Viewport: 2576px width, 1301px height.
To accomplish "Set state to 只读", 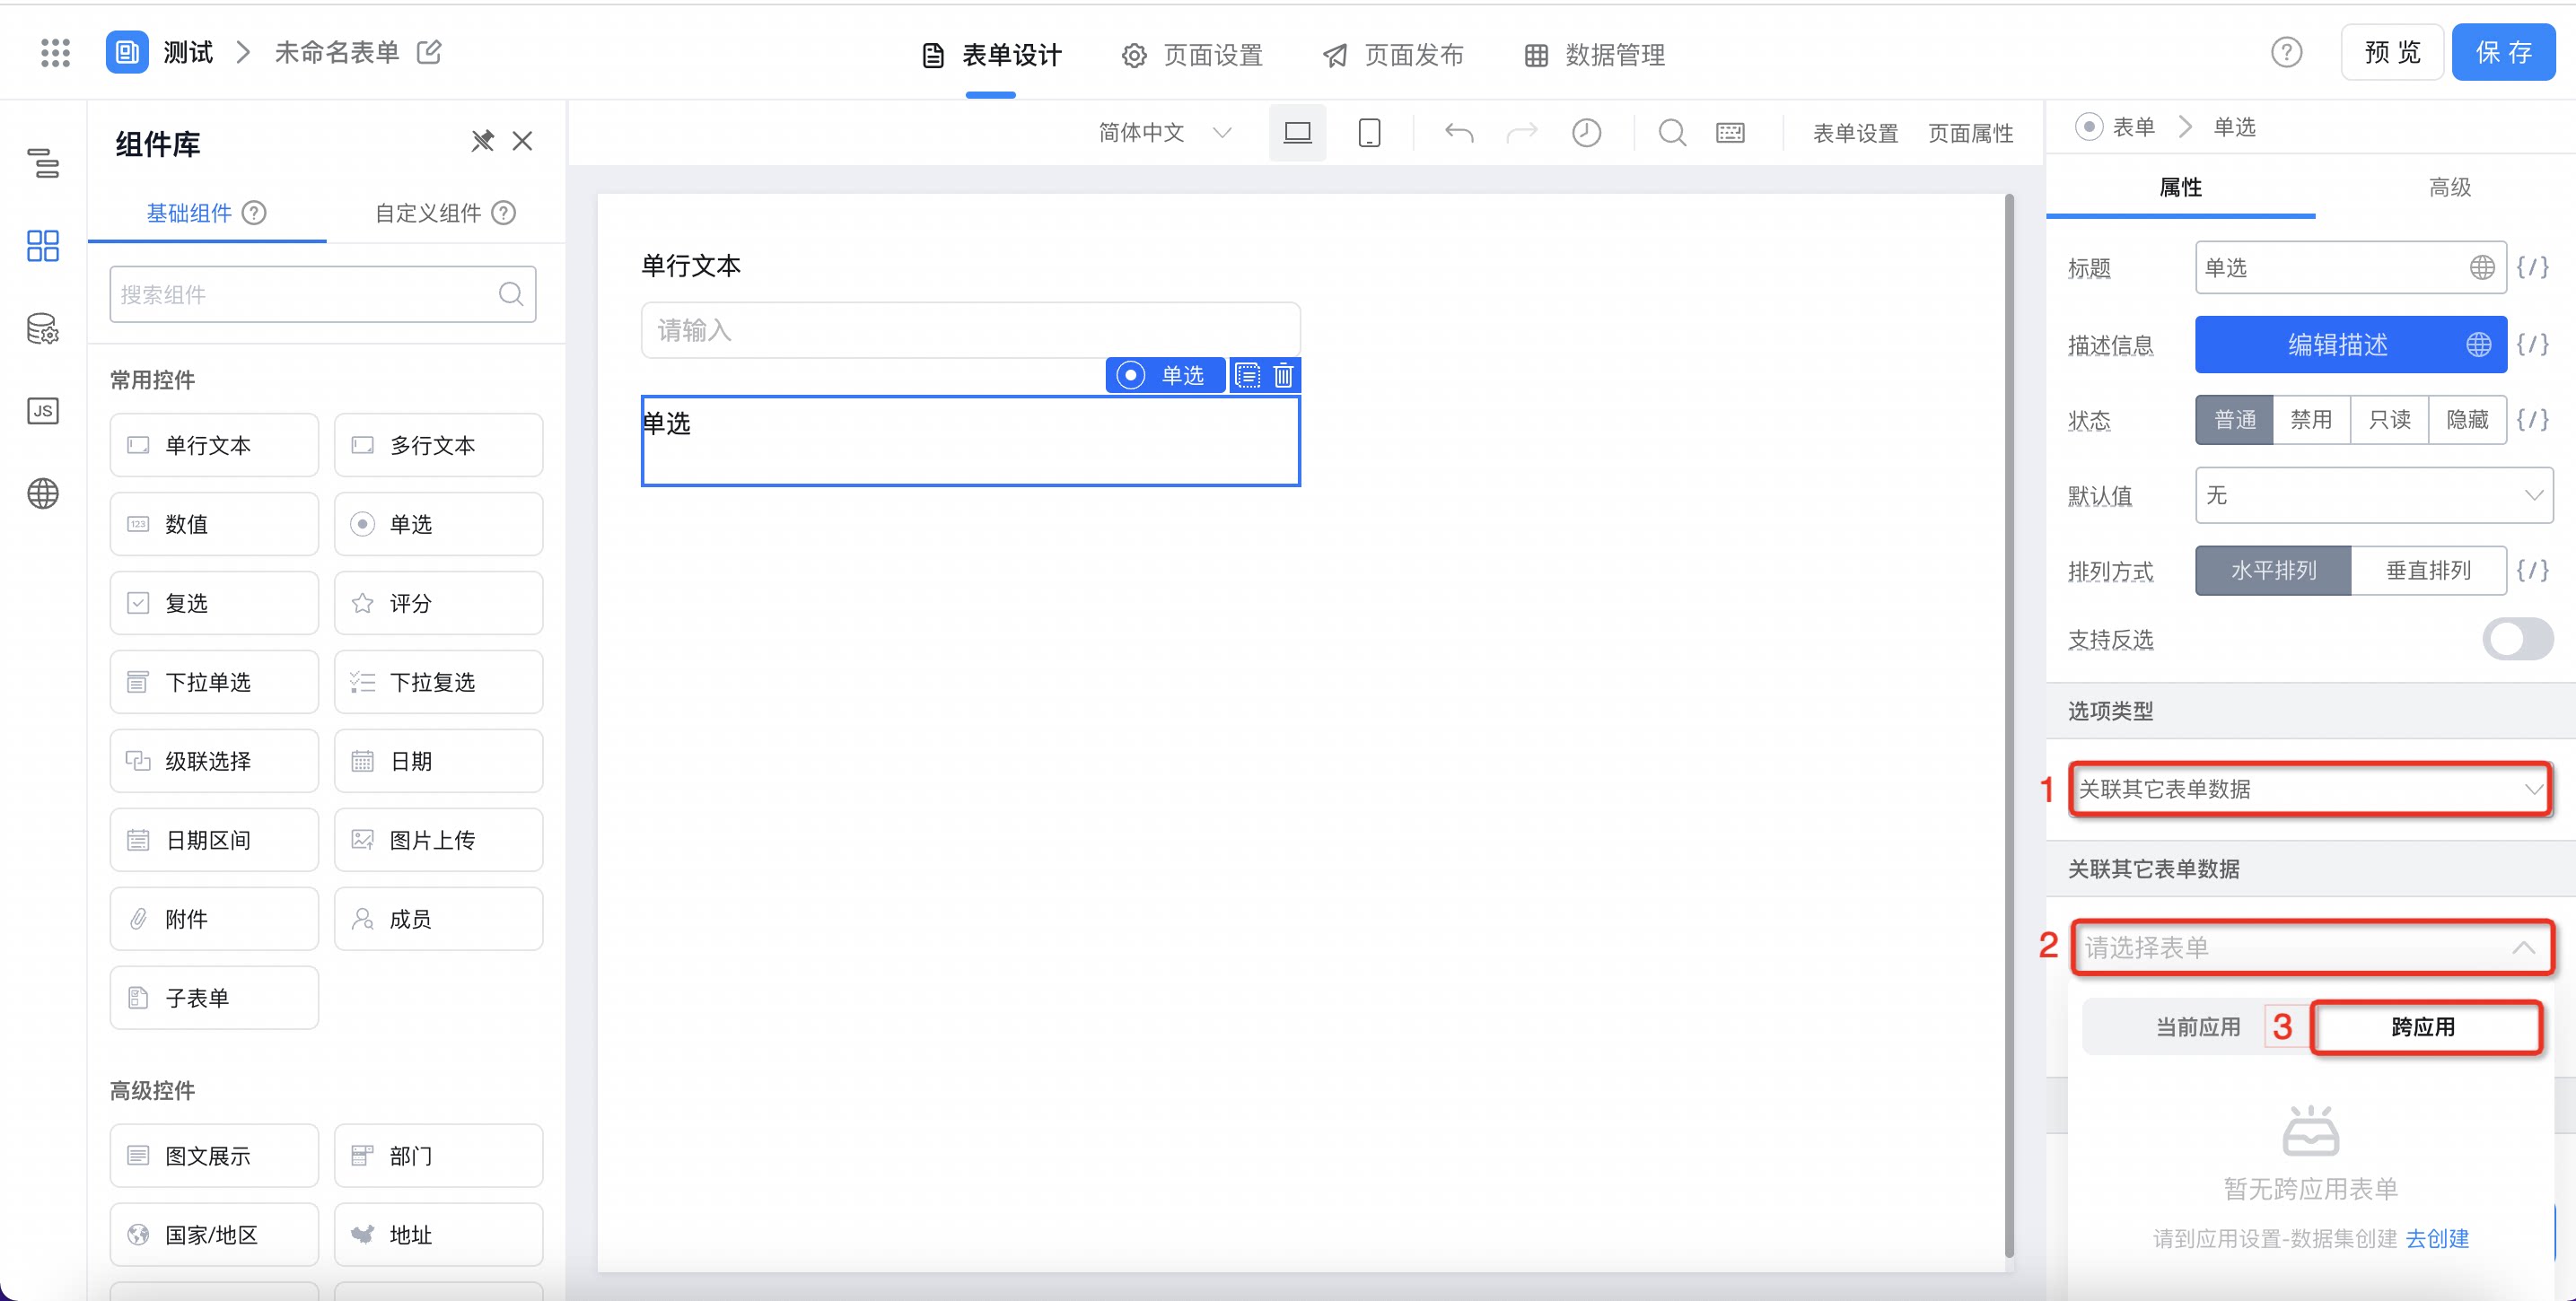I will (2389, 419).
